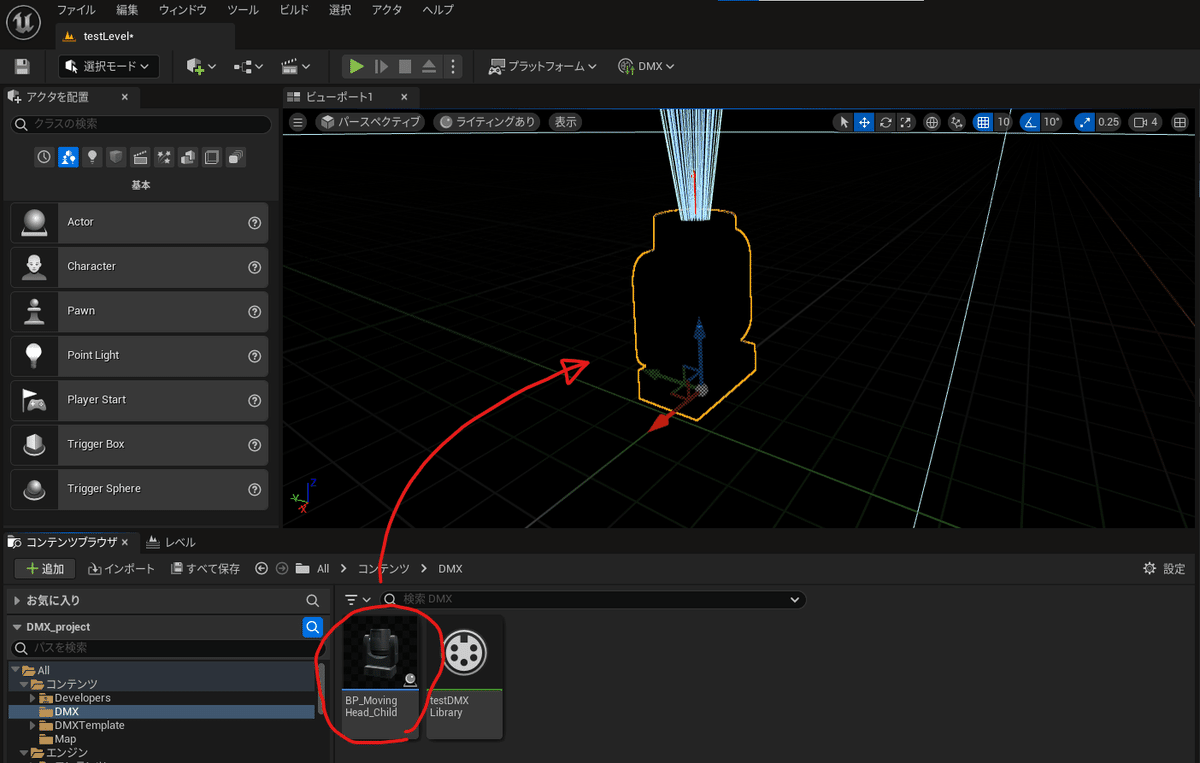This screenshot has width=1200, height=763.
Task: Toggle scale snapping in viewport toolbar
Action: tap(1085, 122)
